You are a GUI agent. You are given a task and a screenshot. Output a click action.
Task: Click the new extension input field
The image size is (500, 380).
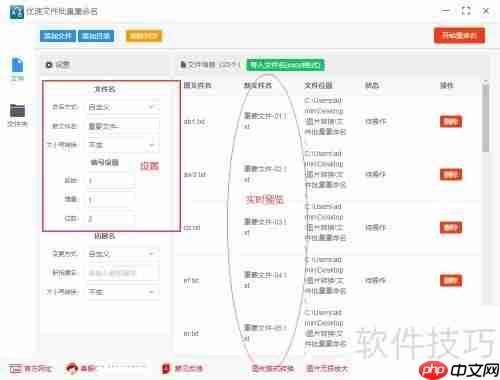pyautogui.click(x=123, y=273)
